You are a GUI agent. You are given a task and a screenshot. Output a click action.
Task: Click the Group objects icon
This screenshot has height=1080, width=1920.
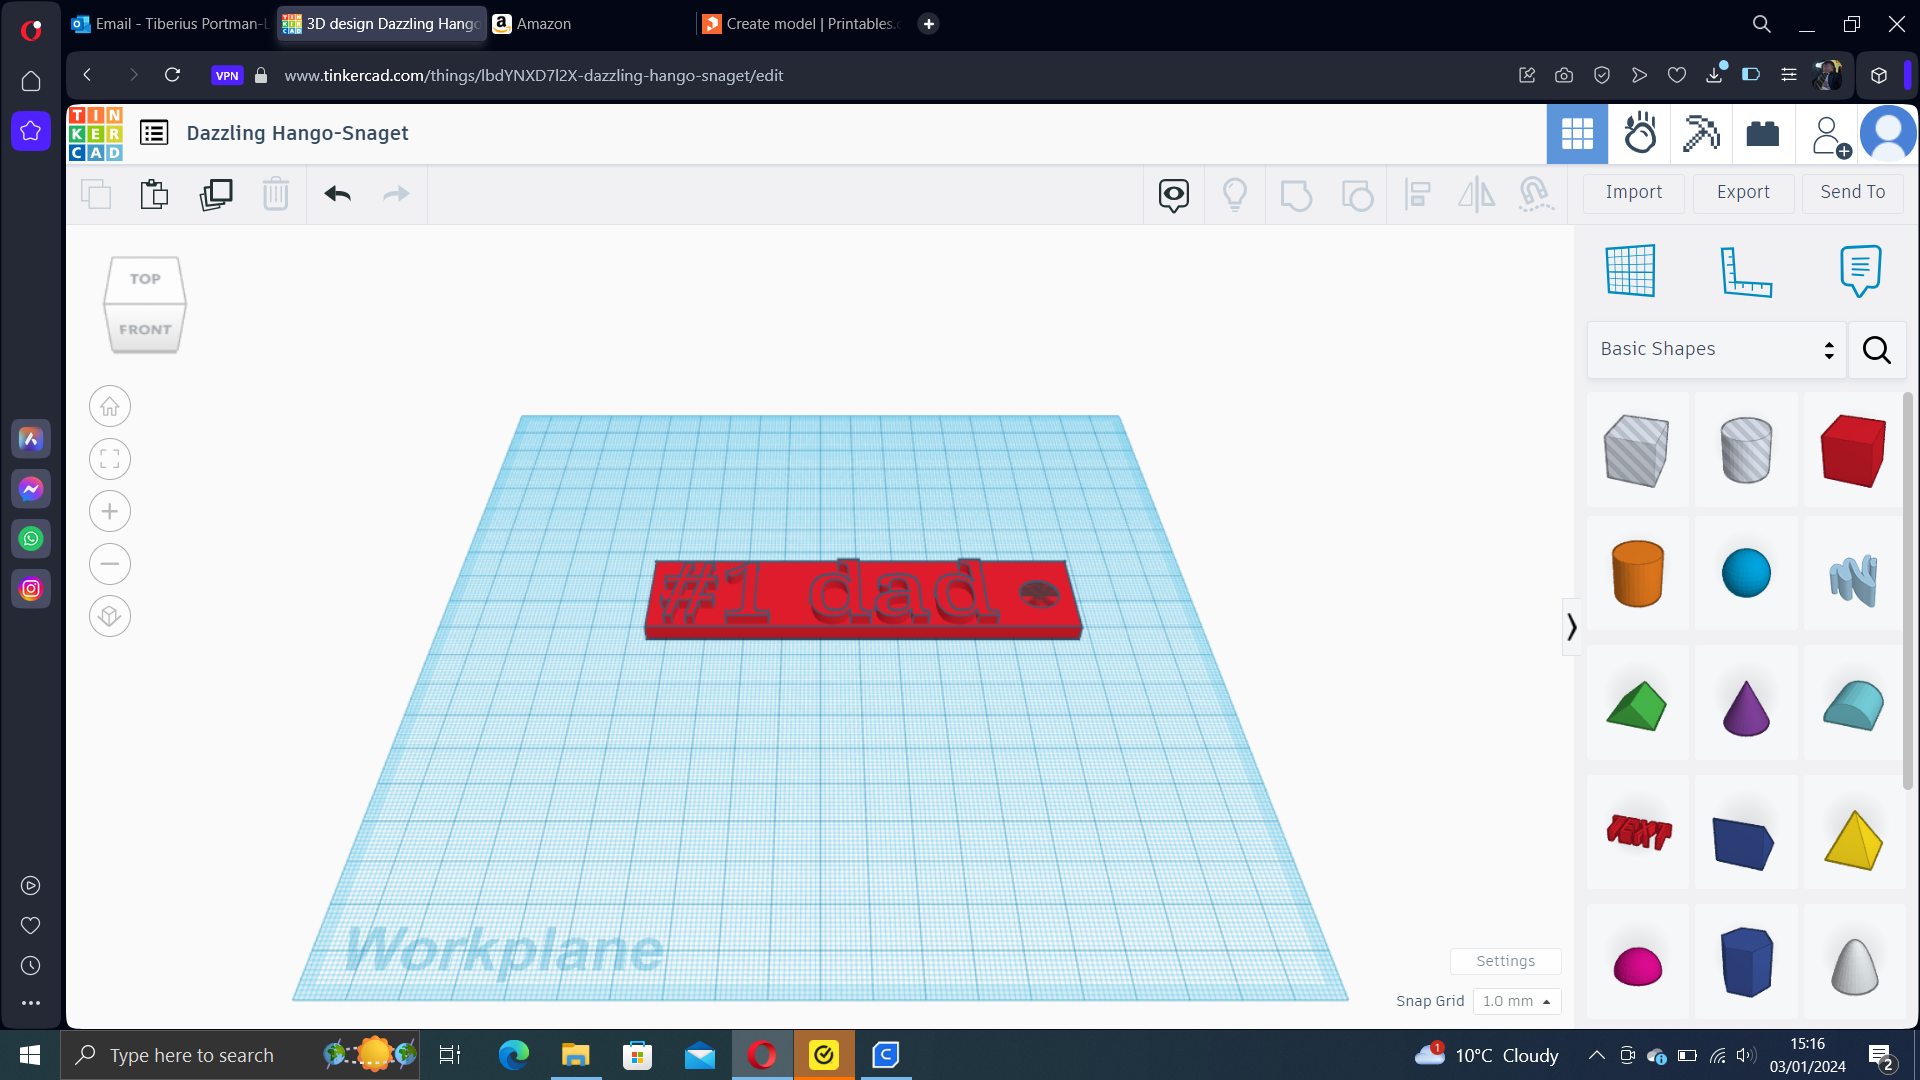tap(1296, 194)
